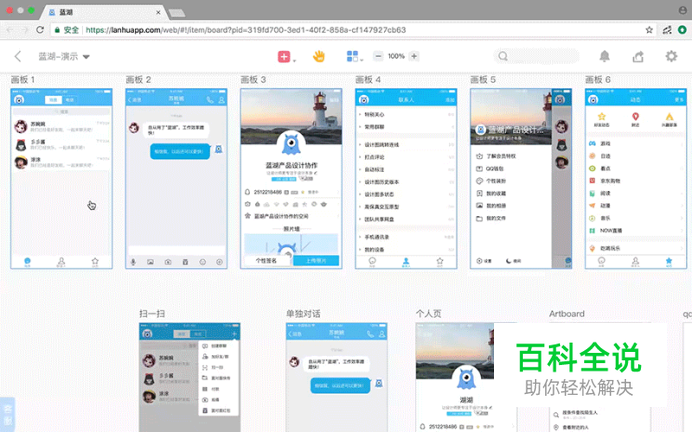The width and height of the screenshot is (692, 432).
Task: Open the dropdown arrow beside the red plus icon
Action: (294, 60)
